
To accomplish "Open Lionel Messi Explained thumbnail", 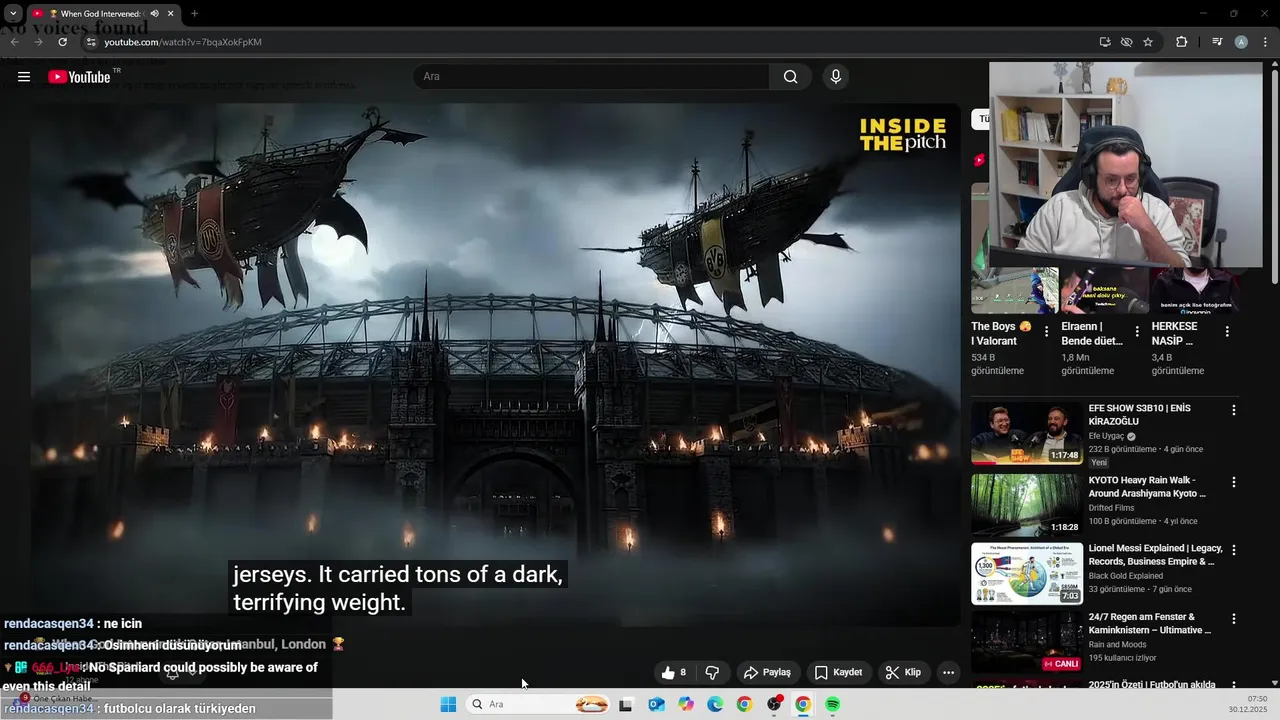I will (x=1027, y=573).
